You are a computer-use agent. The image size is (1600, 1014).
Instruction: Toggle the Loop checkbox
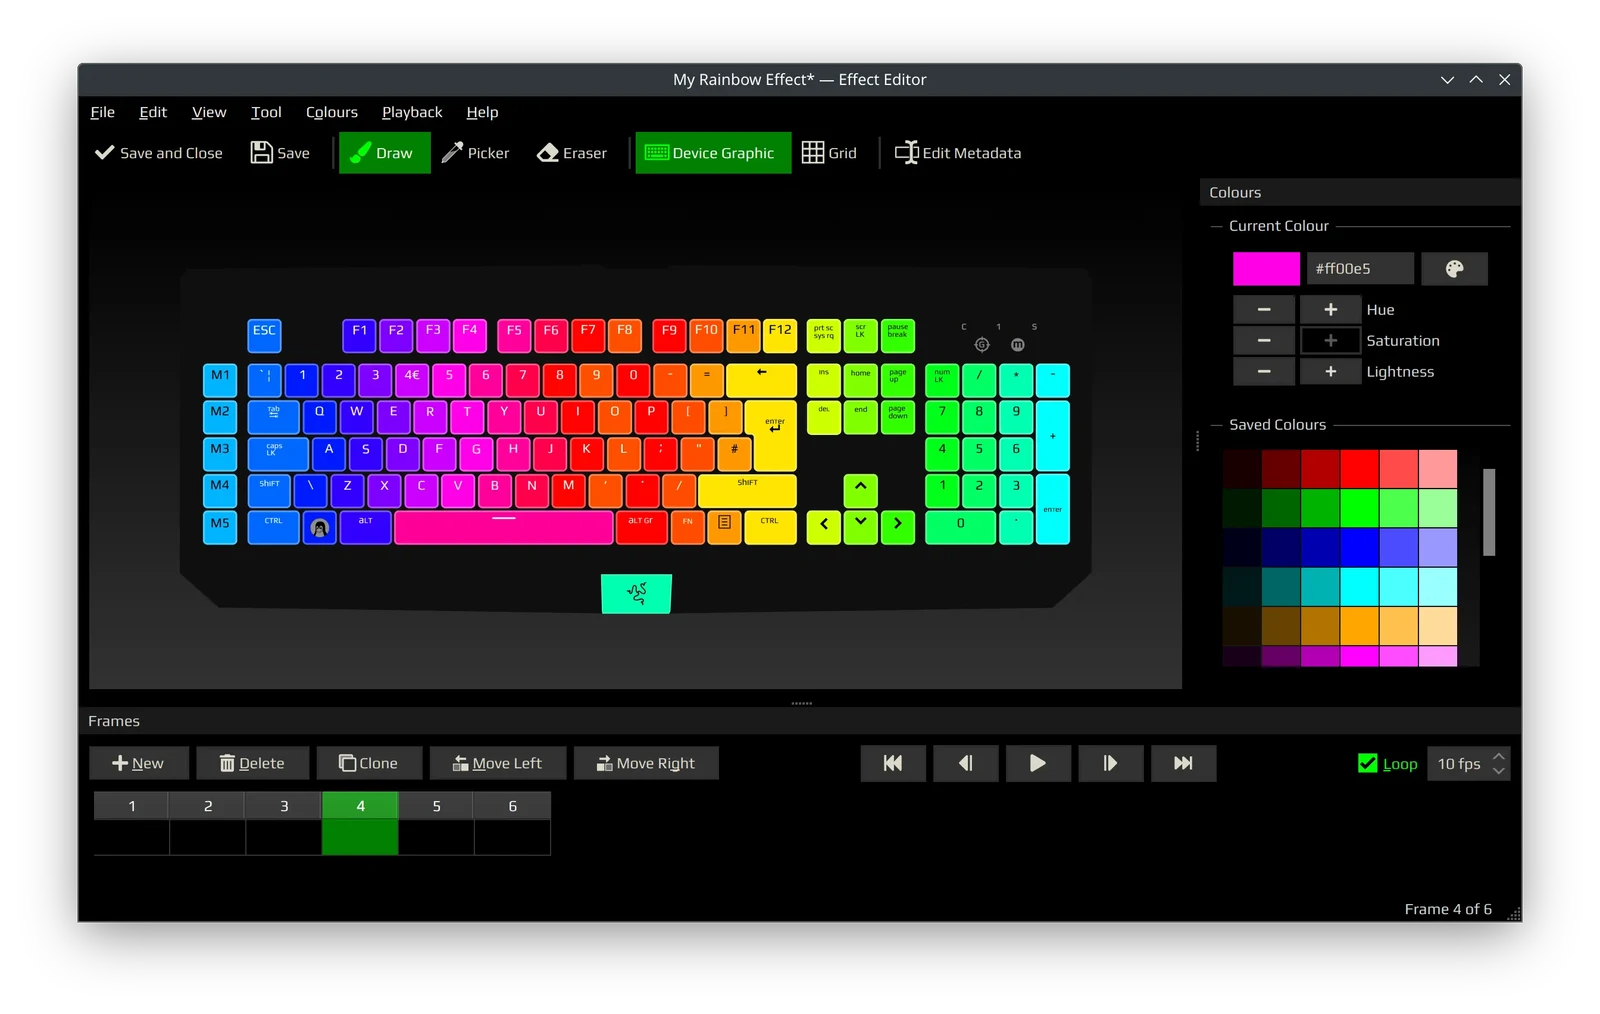click(1368, 763)
